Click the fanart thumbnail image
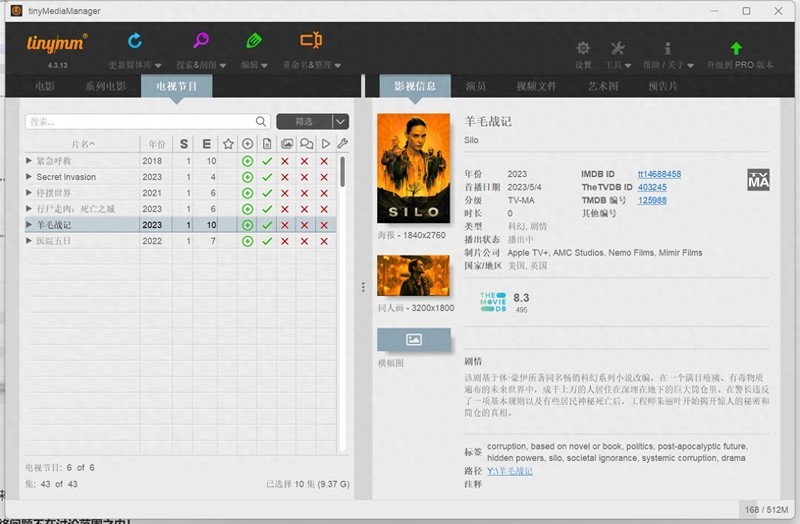The width and height of the screenshot is (800, 524). tap(413, 276)
